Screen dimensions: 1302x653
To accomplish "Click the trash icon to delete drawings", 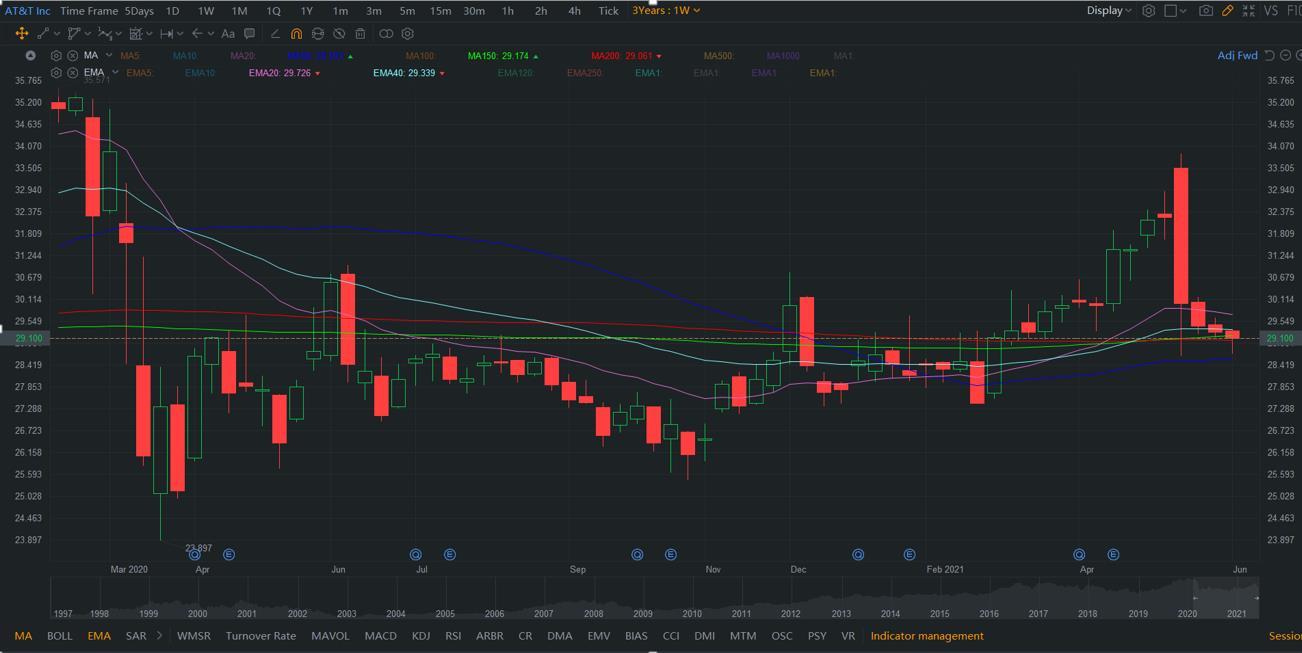I will pos(360,33).
